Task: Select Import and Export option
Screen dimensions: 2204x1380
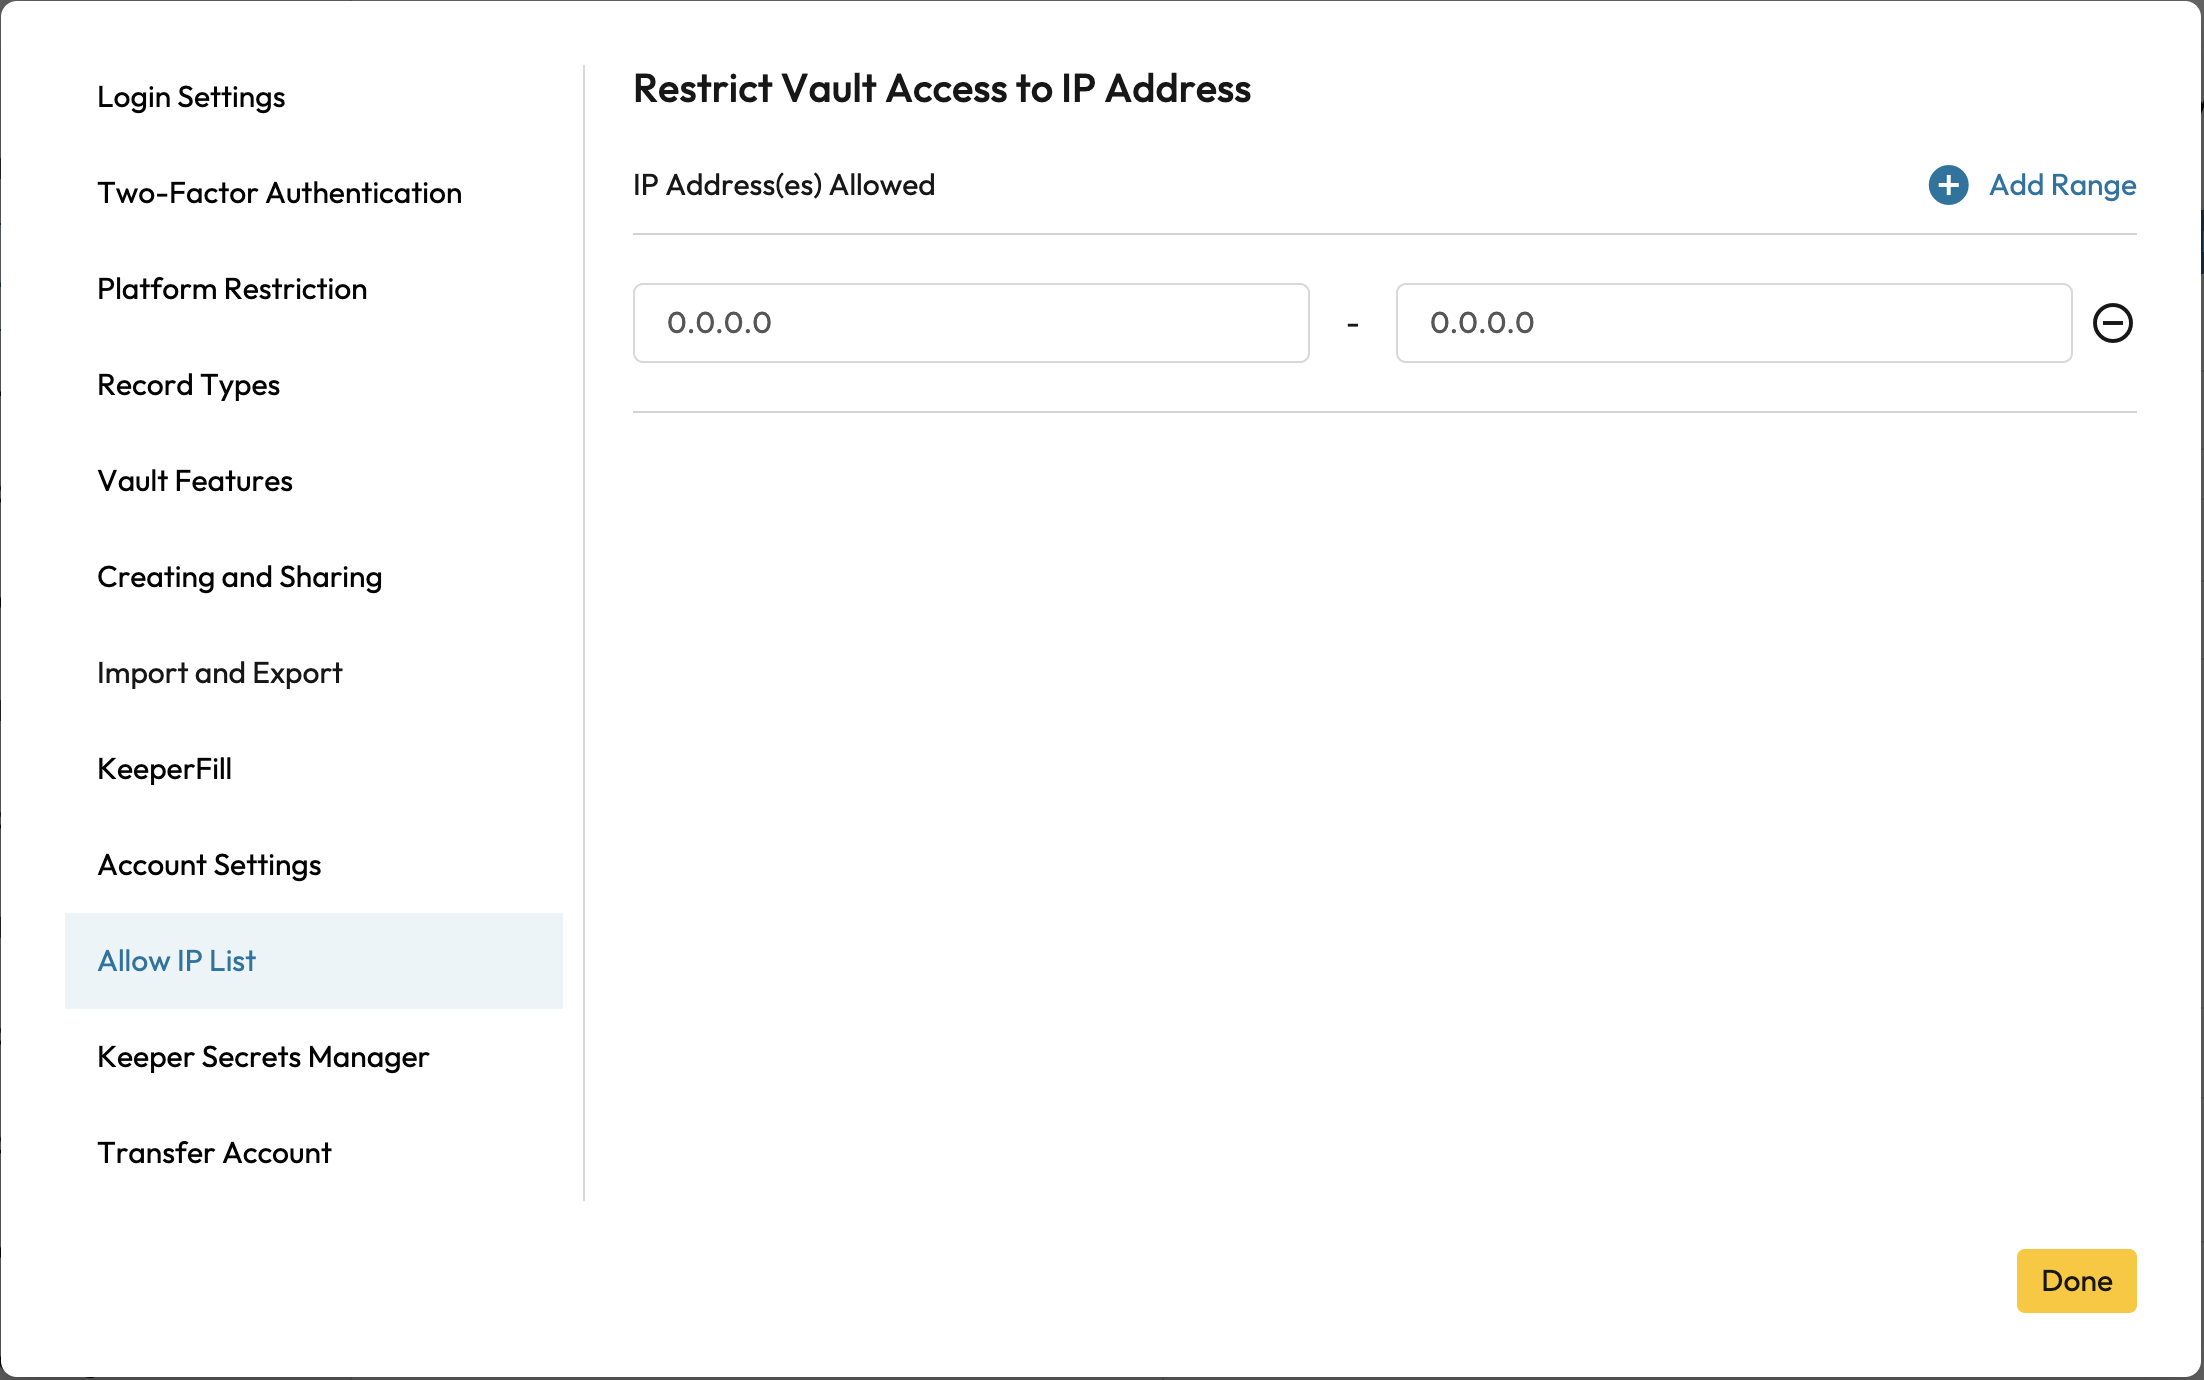Action: pos(219,673)
